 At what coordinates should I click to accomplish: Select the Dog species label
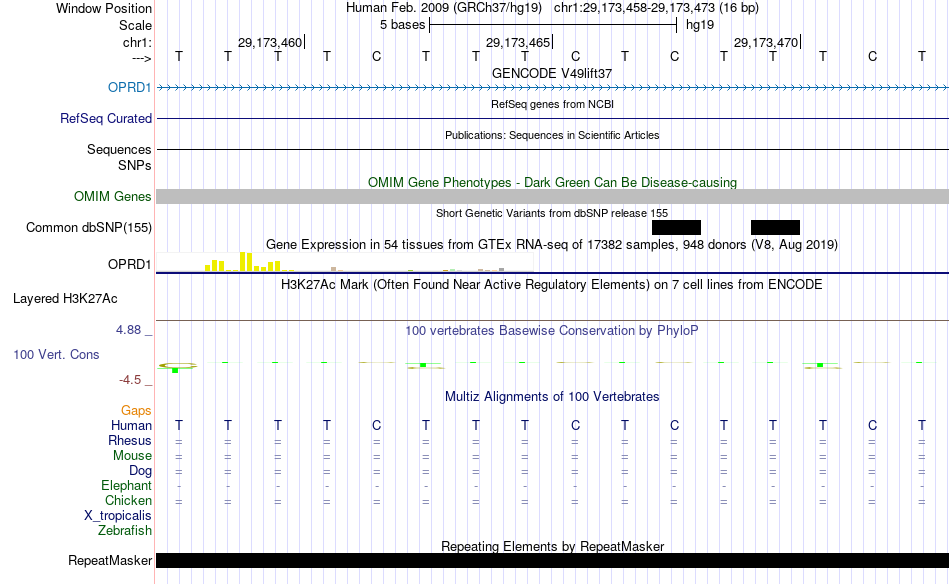coord(141,470)
